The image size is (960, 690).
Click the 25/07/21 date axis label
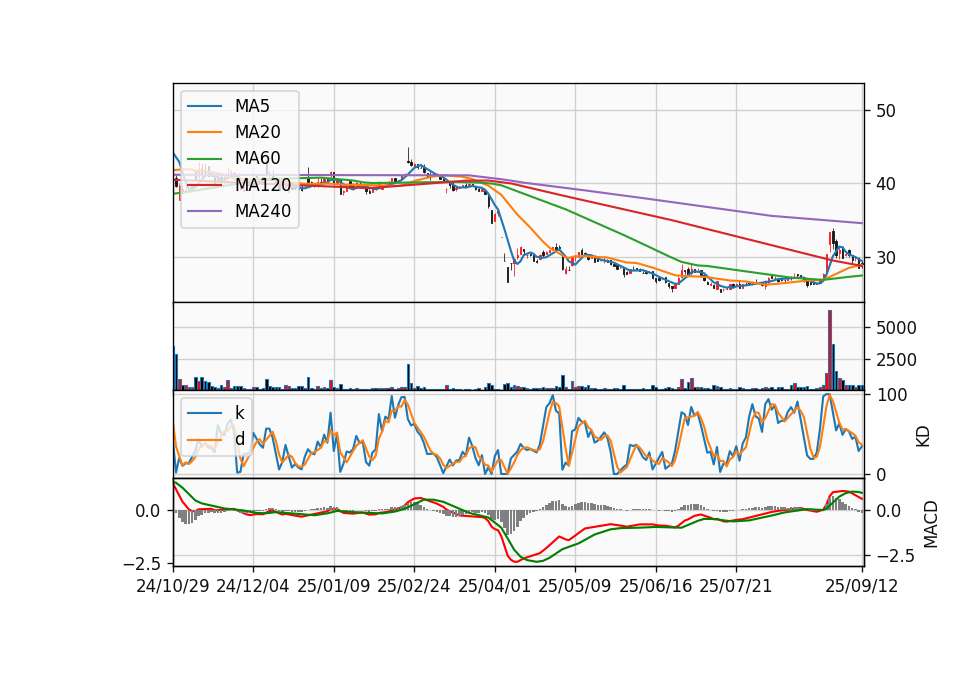tap(736, 586)
